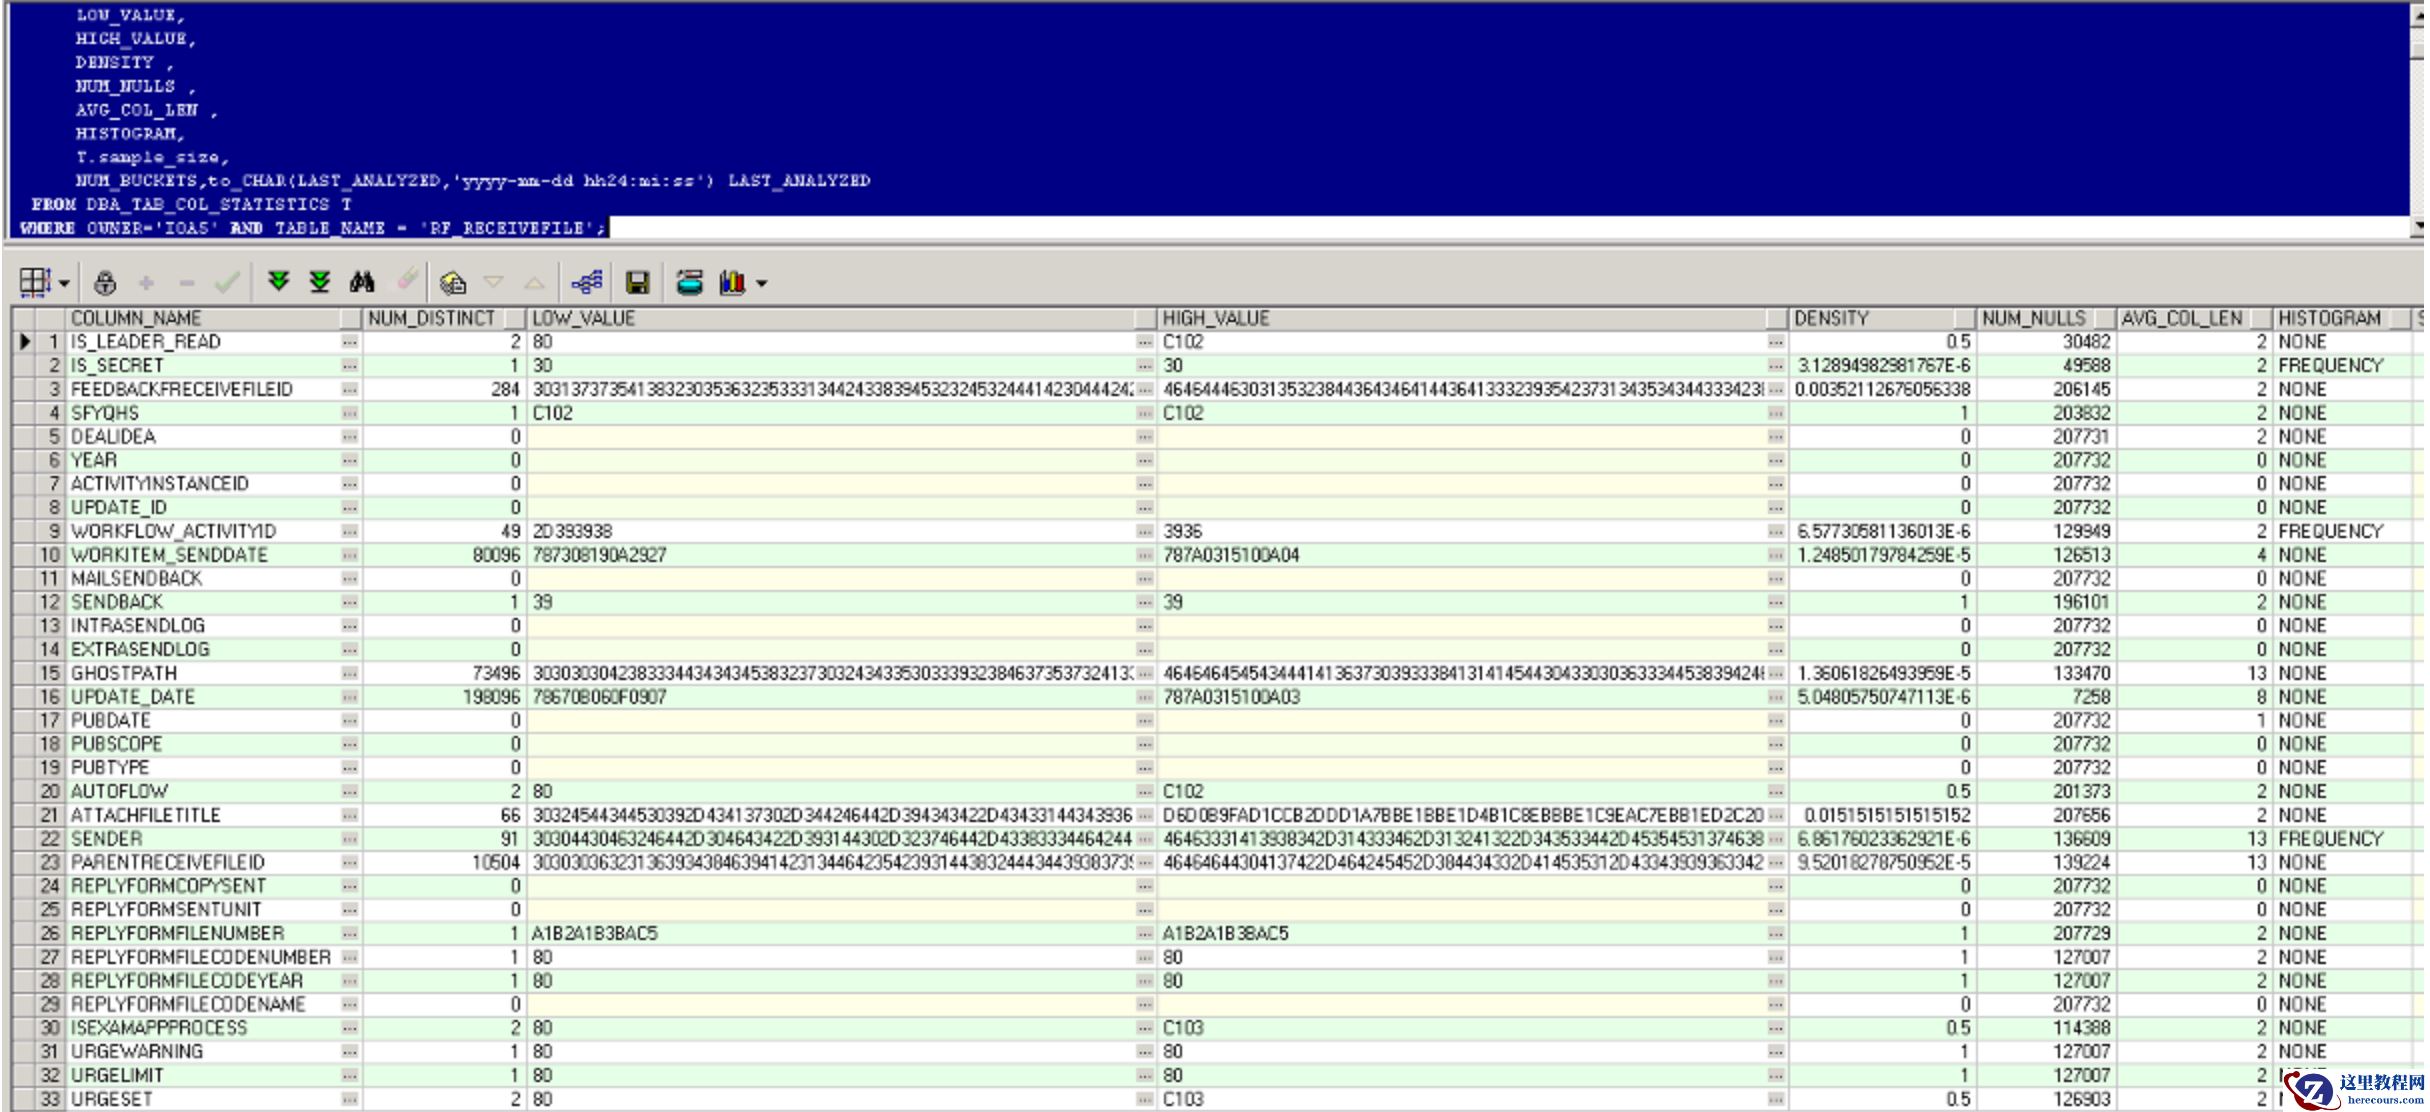
Task: Click the bar chart icon
Action: [x=732, y=283]
